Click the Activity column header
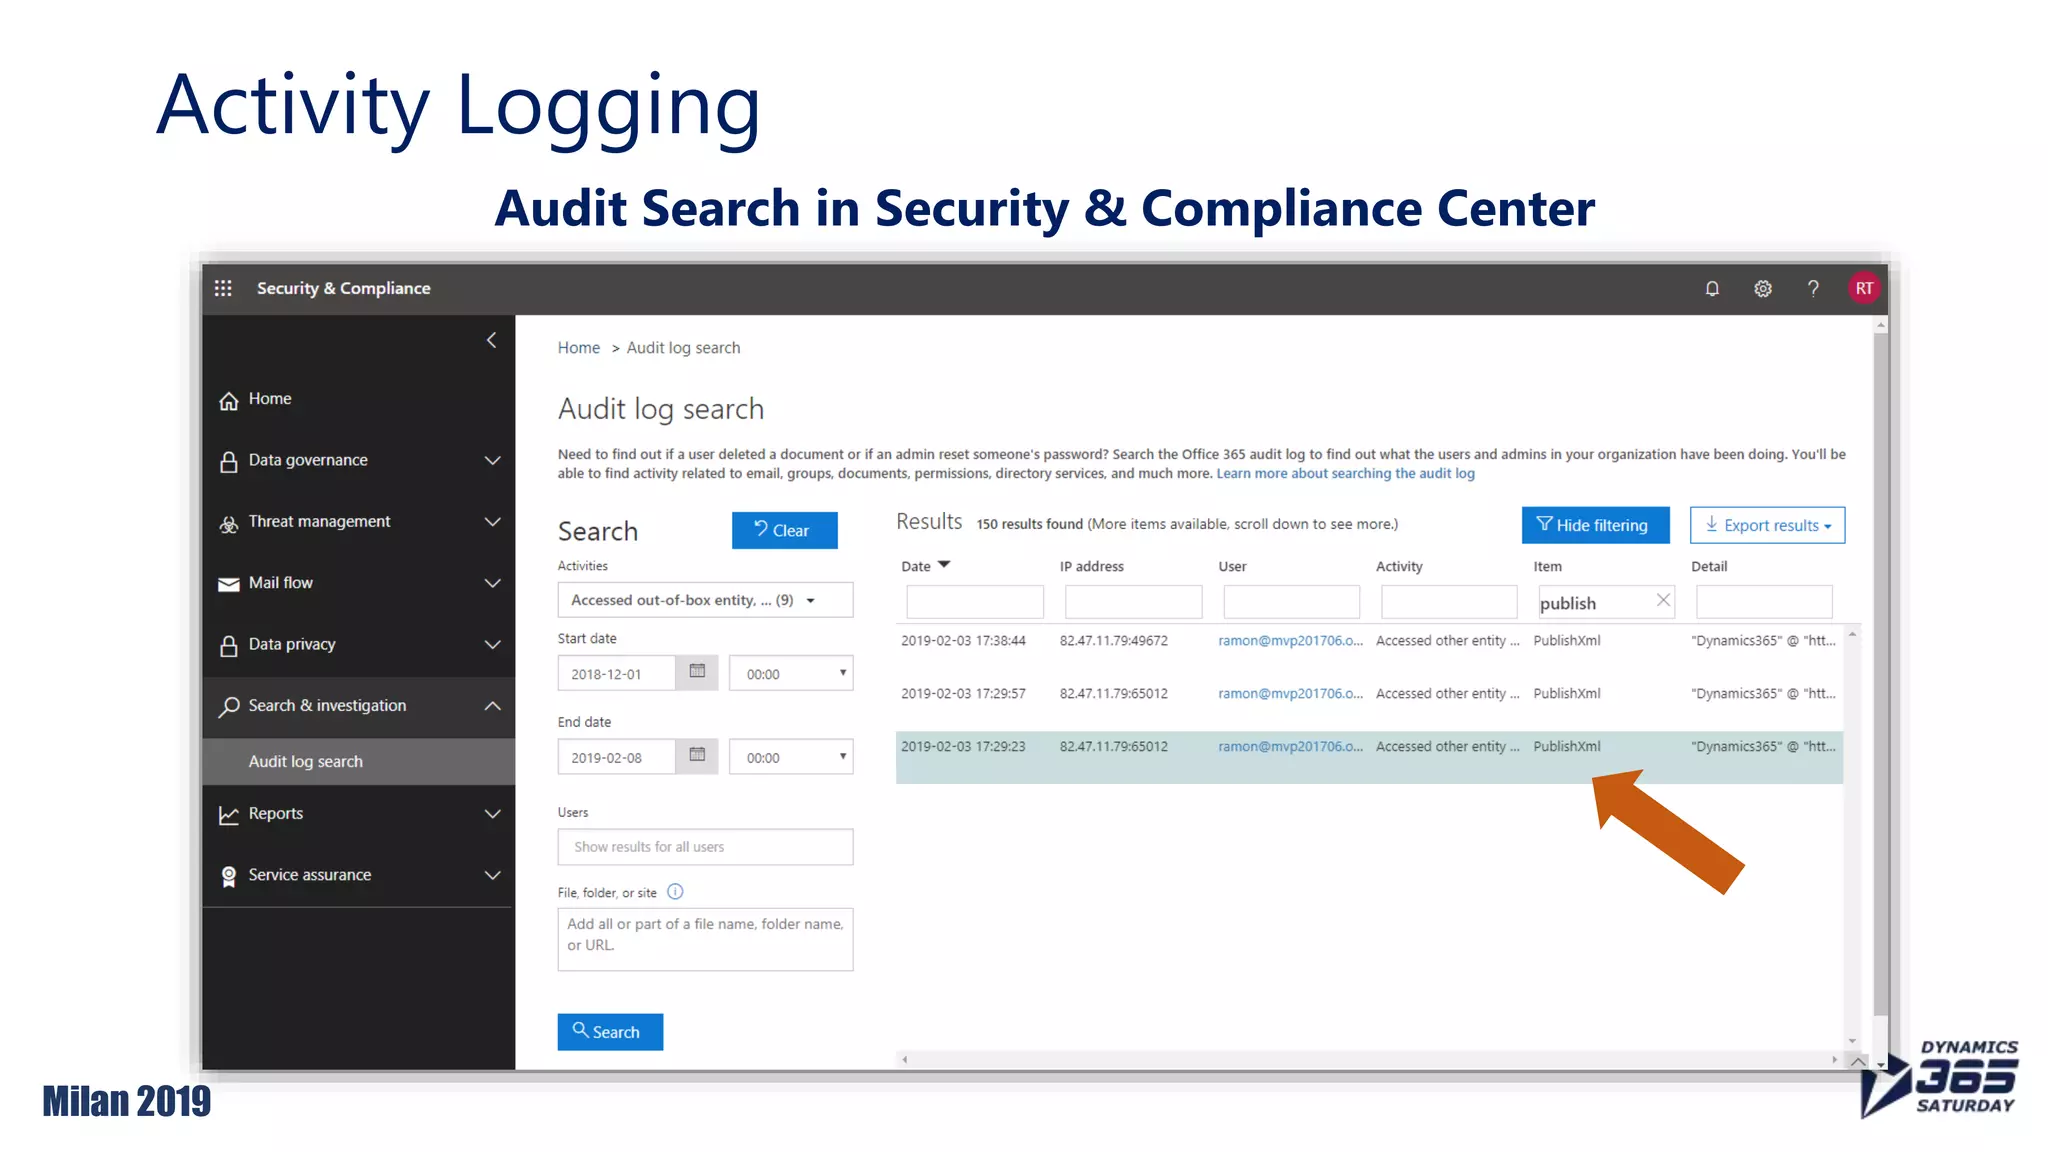This screenshot has width=2048, height=1152. [x=1398, y=566]
